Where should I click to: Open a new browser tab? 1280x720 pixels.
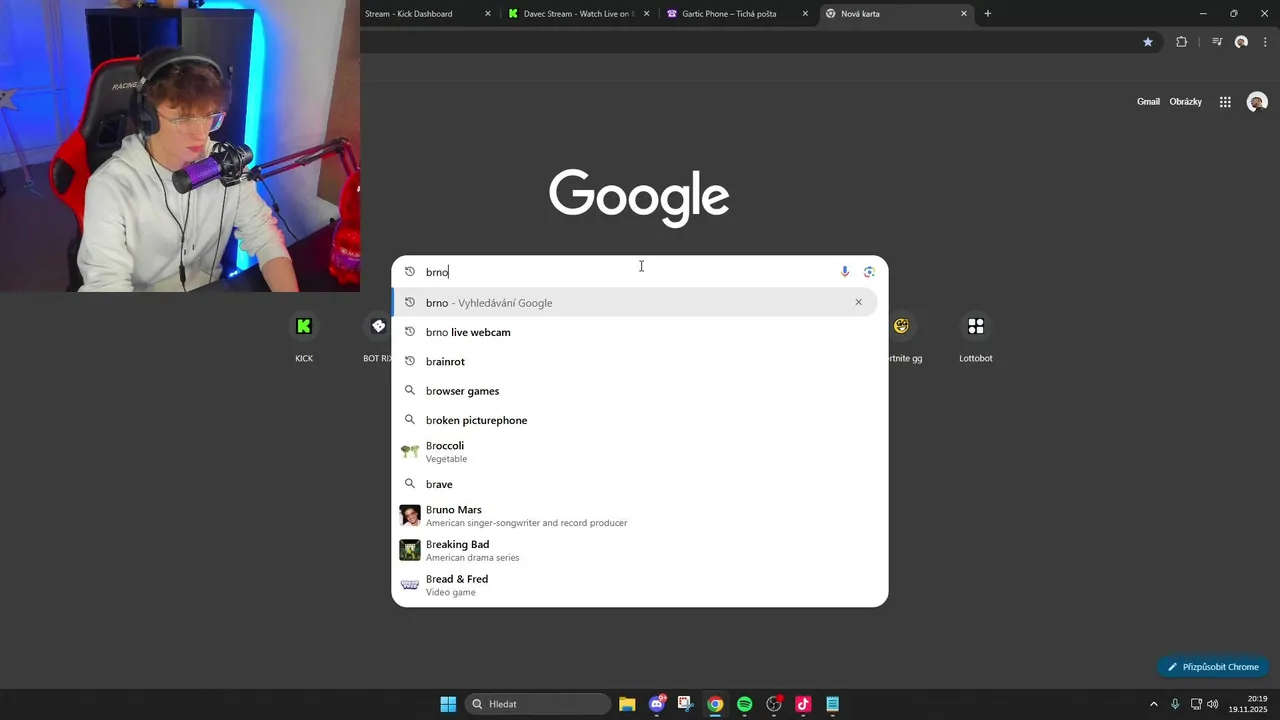pos(988,14)
